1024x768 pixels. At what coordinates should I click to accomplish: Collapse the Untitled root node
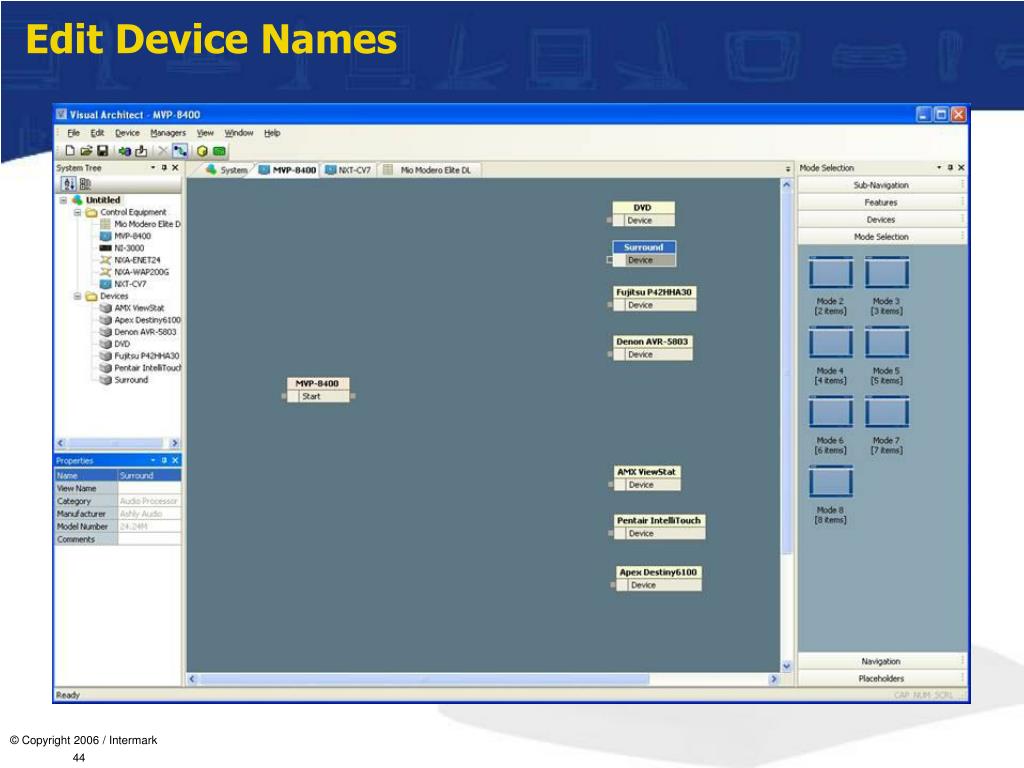tap(63, 200)
